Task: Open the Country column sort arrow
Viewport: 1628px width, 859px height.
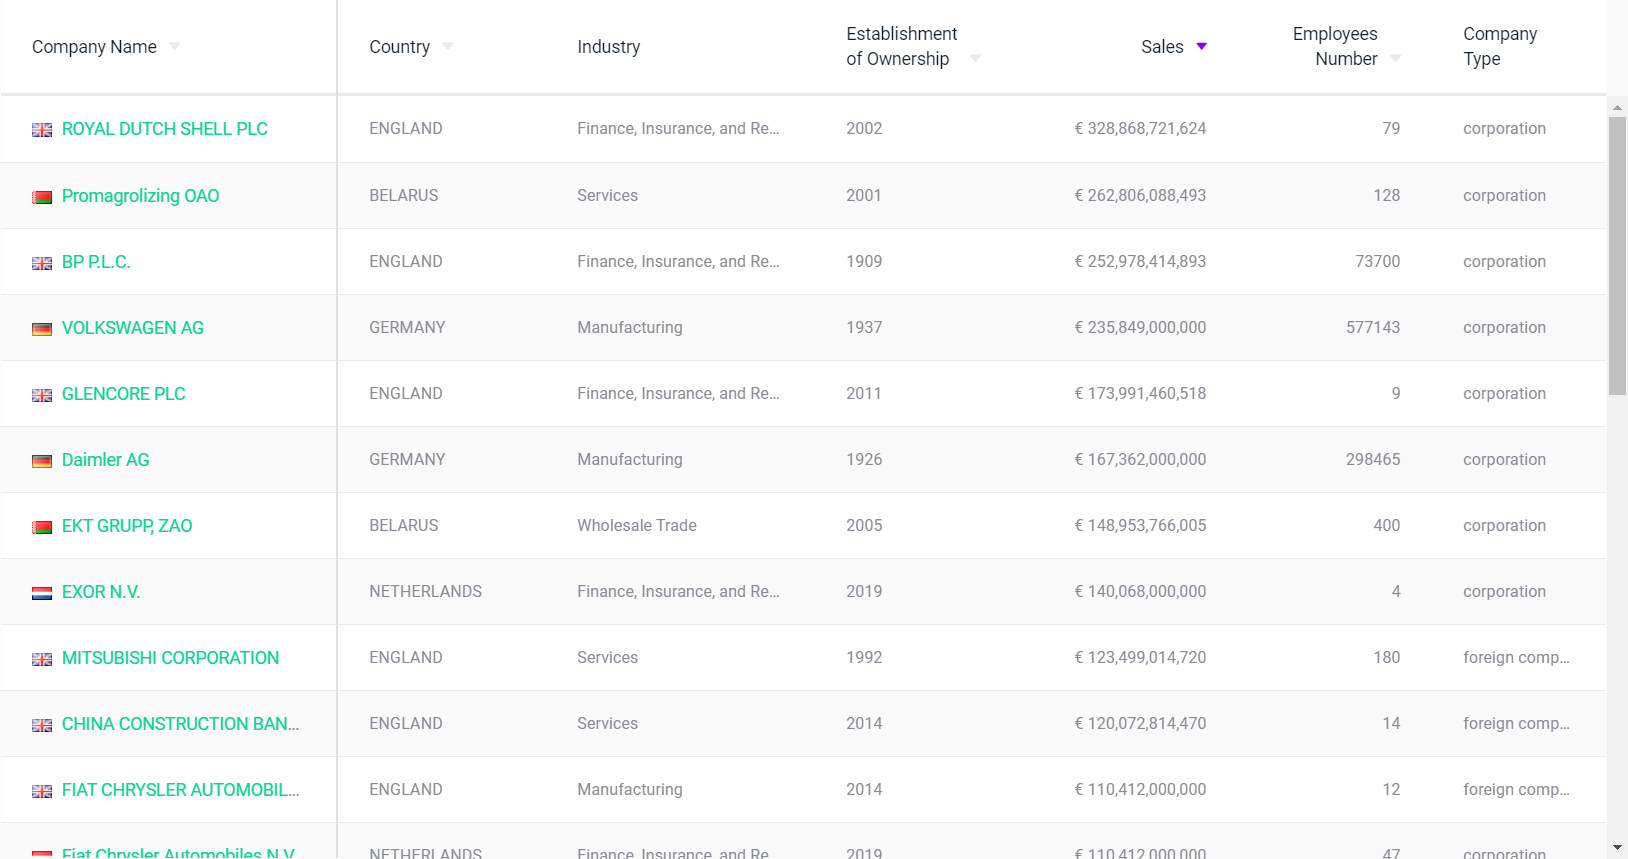Action: (448, 47)
